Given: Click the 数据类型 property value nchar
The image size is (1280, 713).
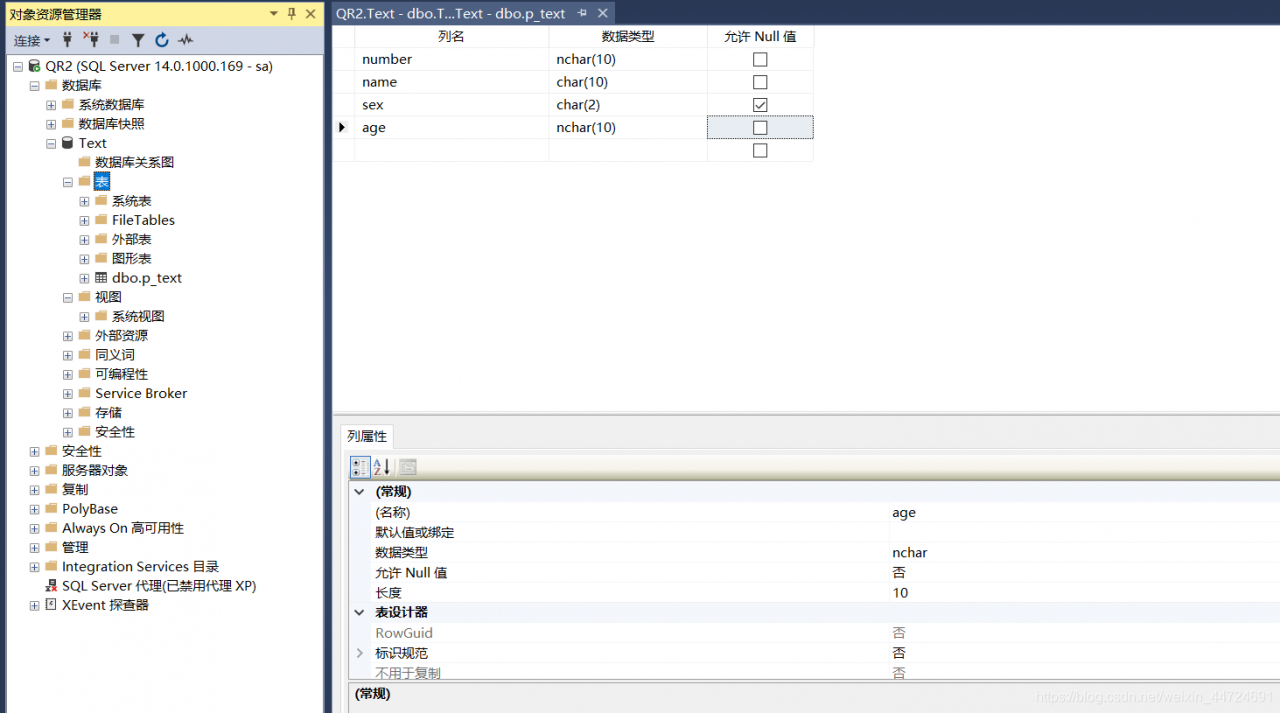Looking at the screenshot, I should point(1084,552).
